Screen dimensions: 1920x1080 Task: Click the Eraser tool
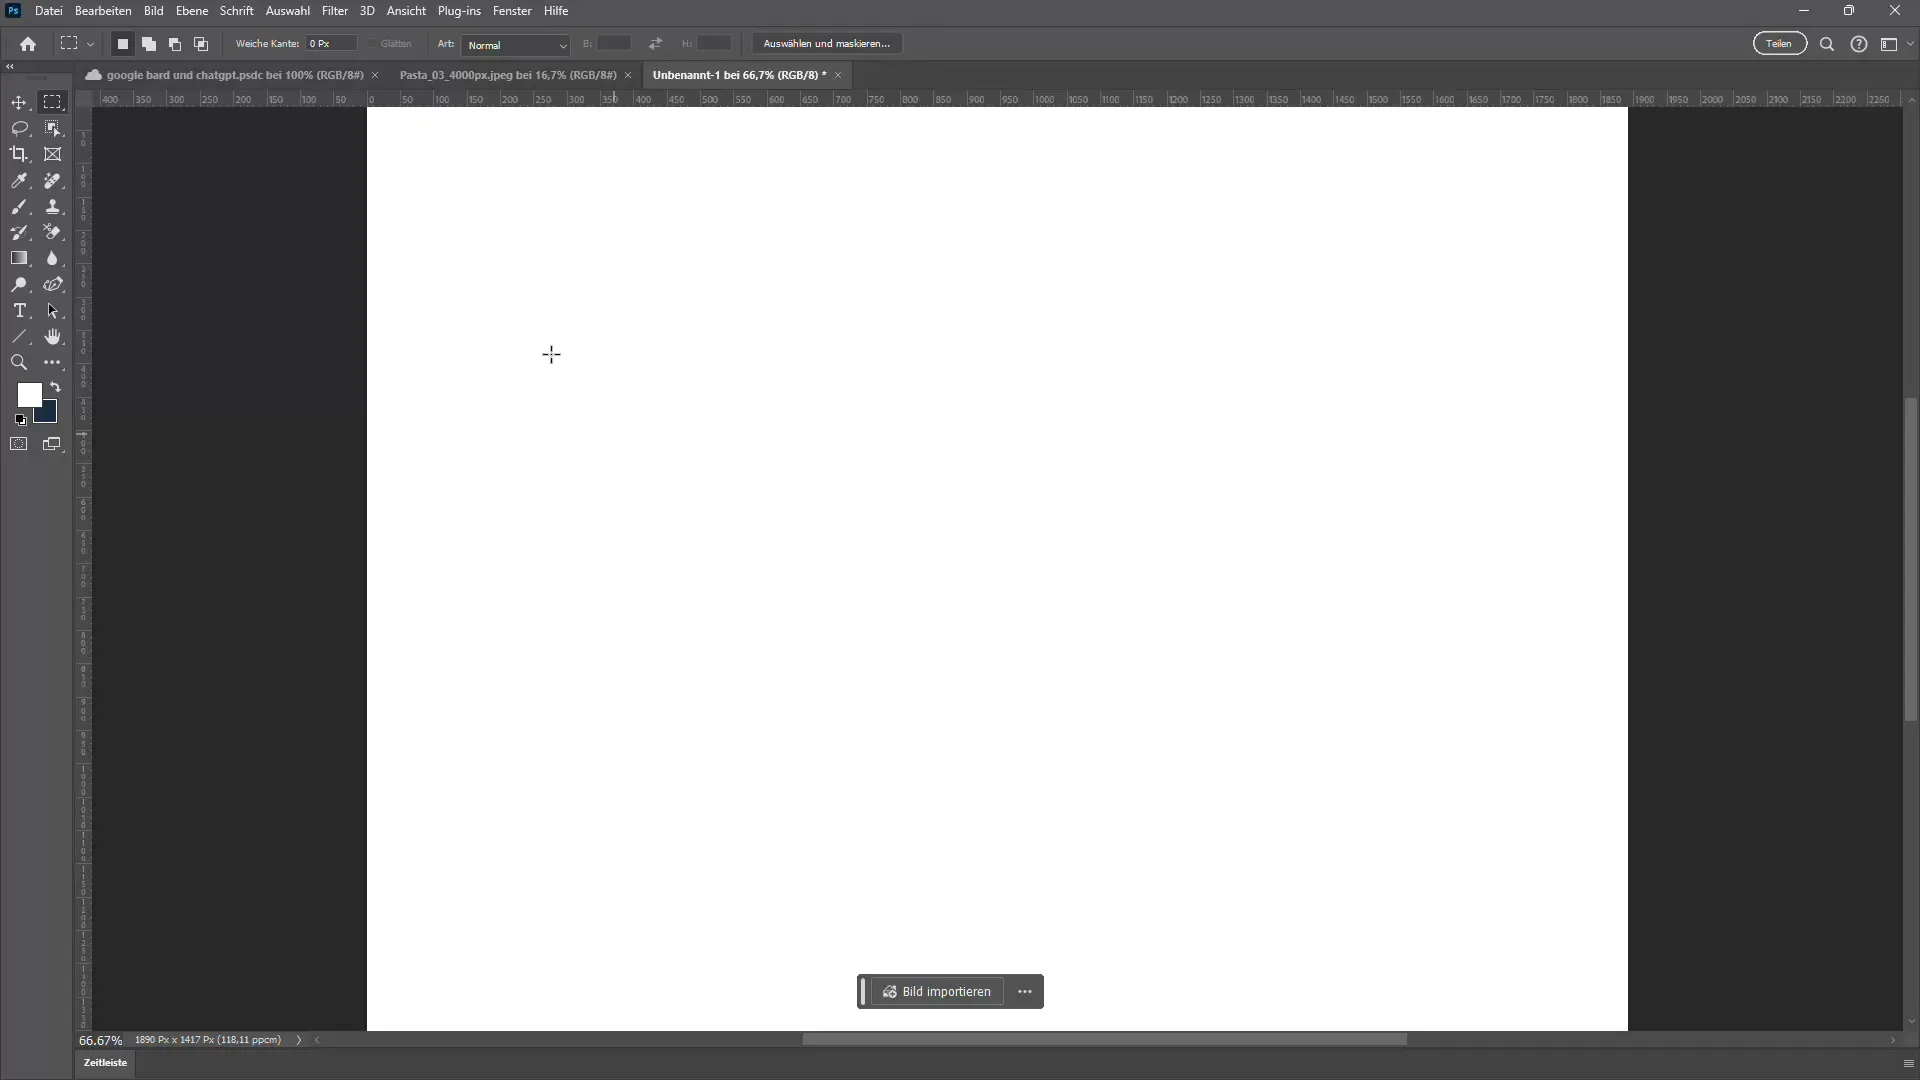(53, 232)
